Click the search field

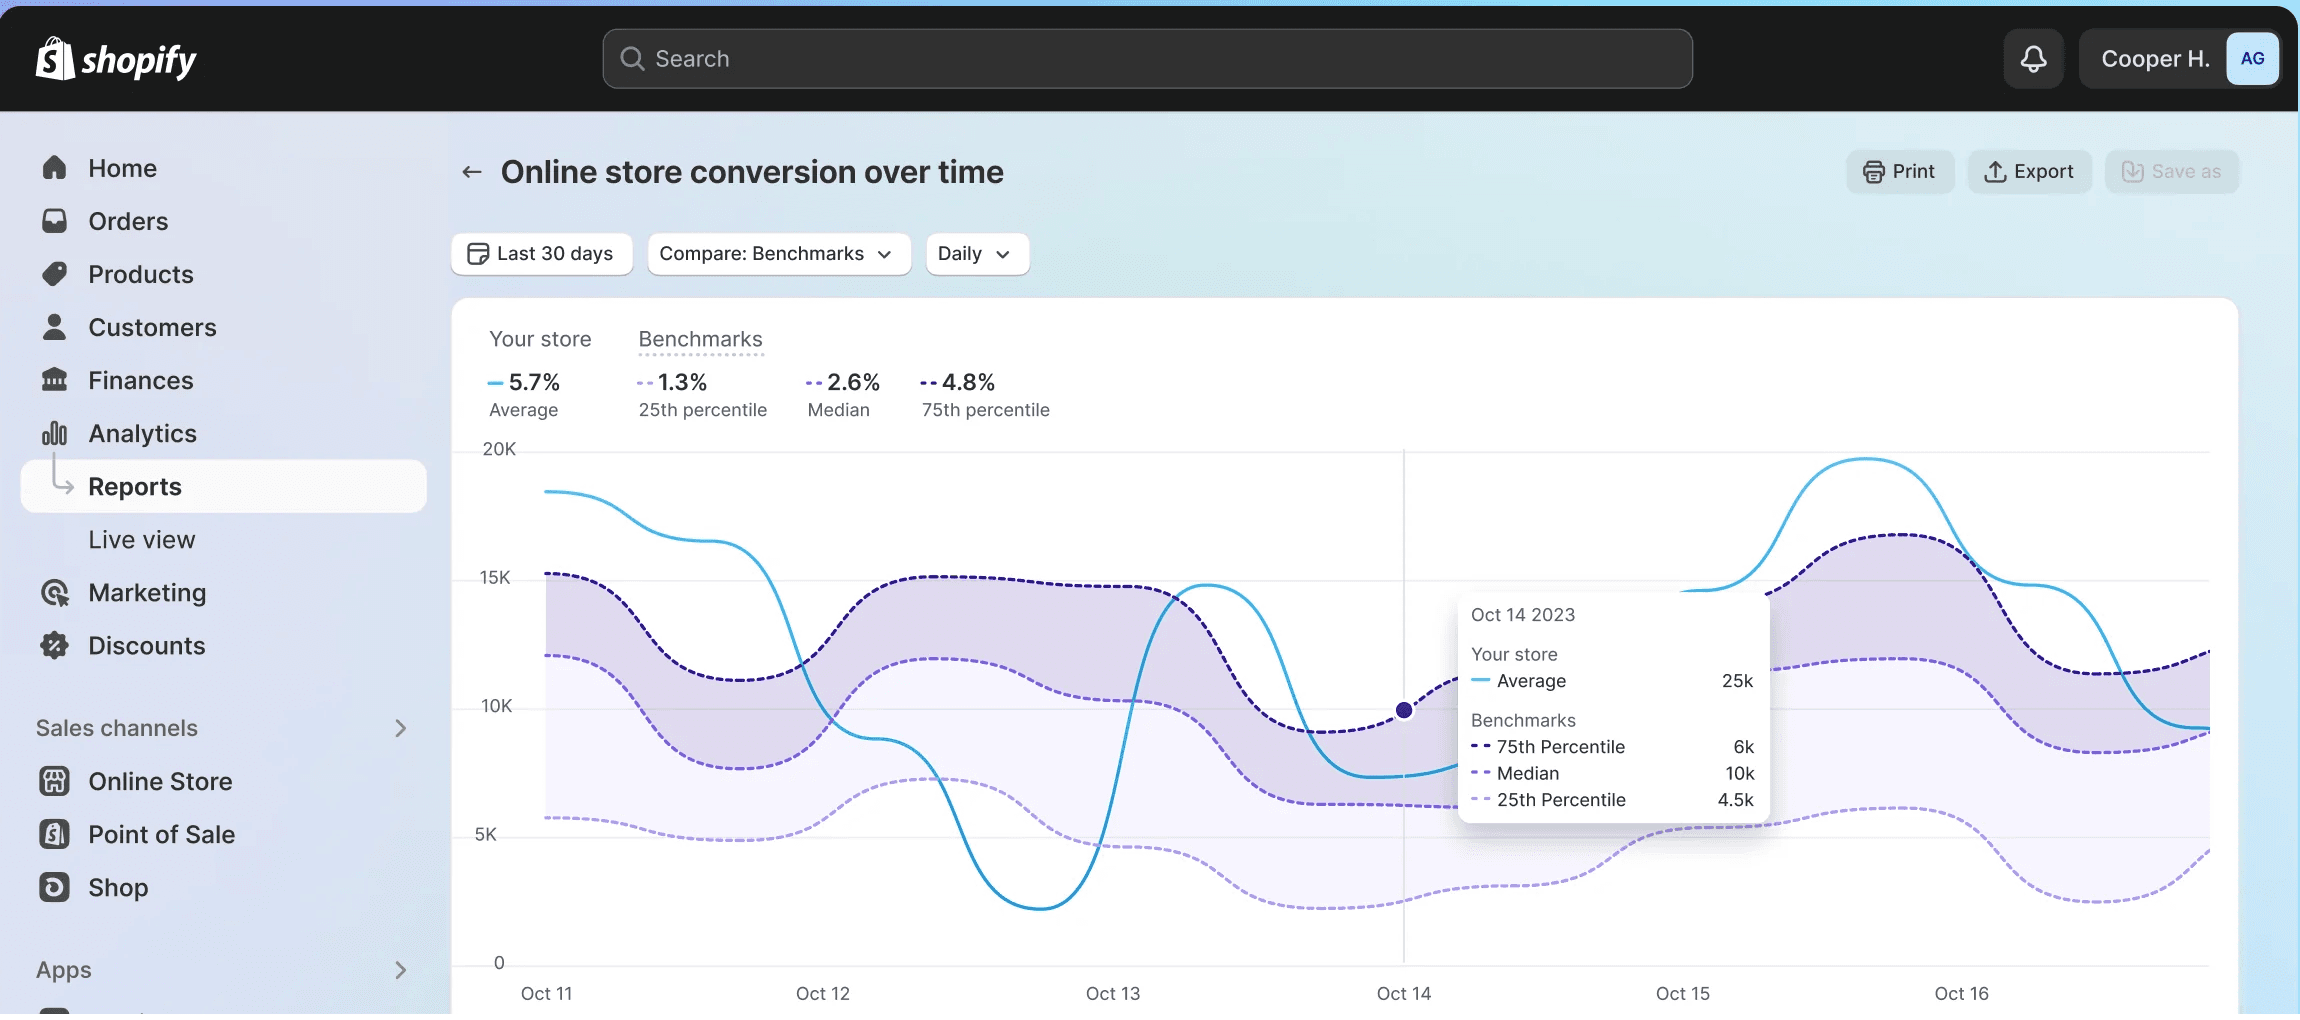(x=1147, y=59)
